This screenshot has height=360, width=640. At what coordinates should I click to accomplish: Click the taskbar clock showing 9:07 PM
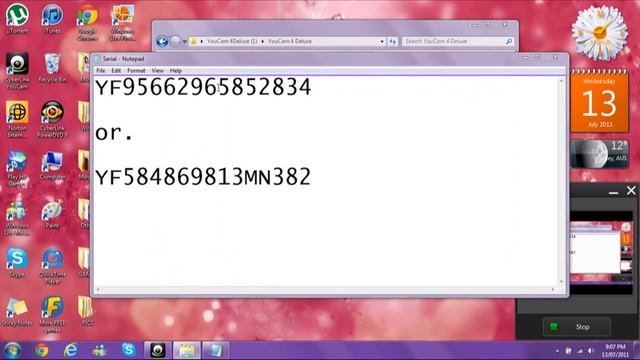(616, 351)
